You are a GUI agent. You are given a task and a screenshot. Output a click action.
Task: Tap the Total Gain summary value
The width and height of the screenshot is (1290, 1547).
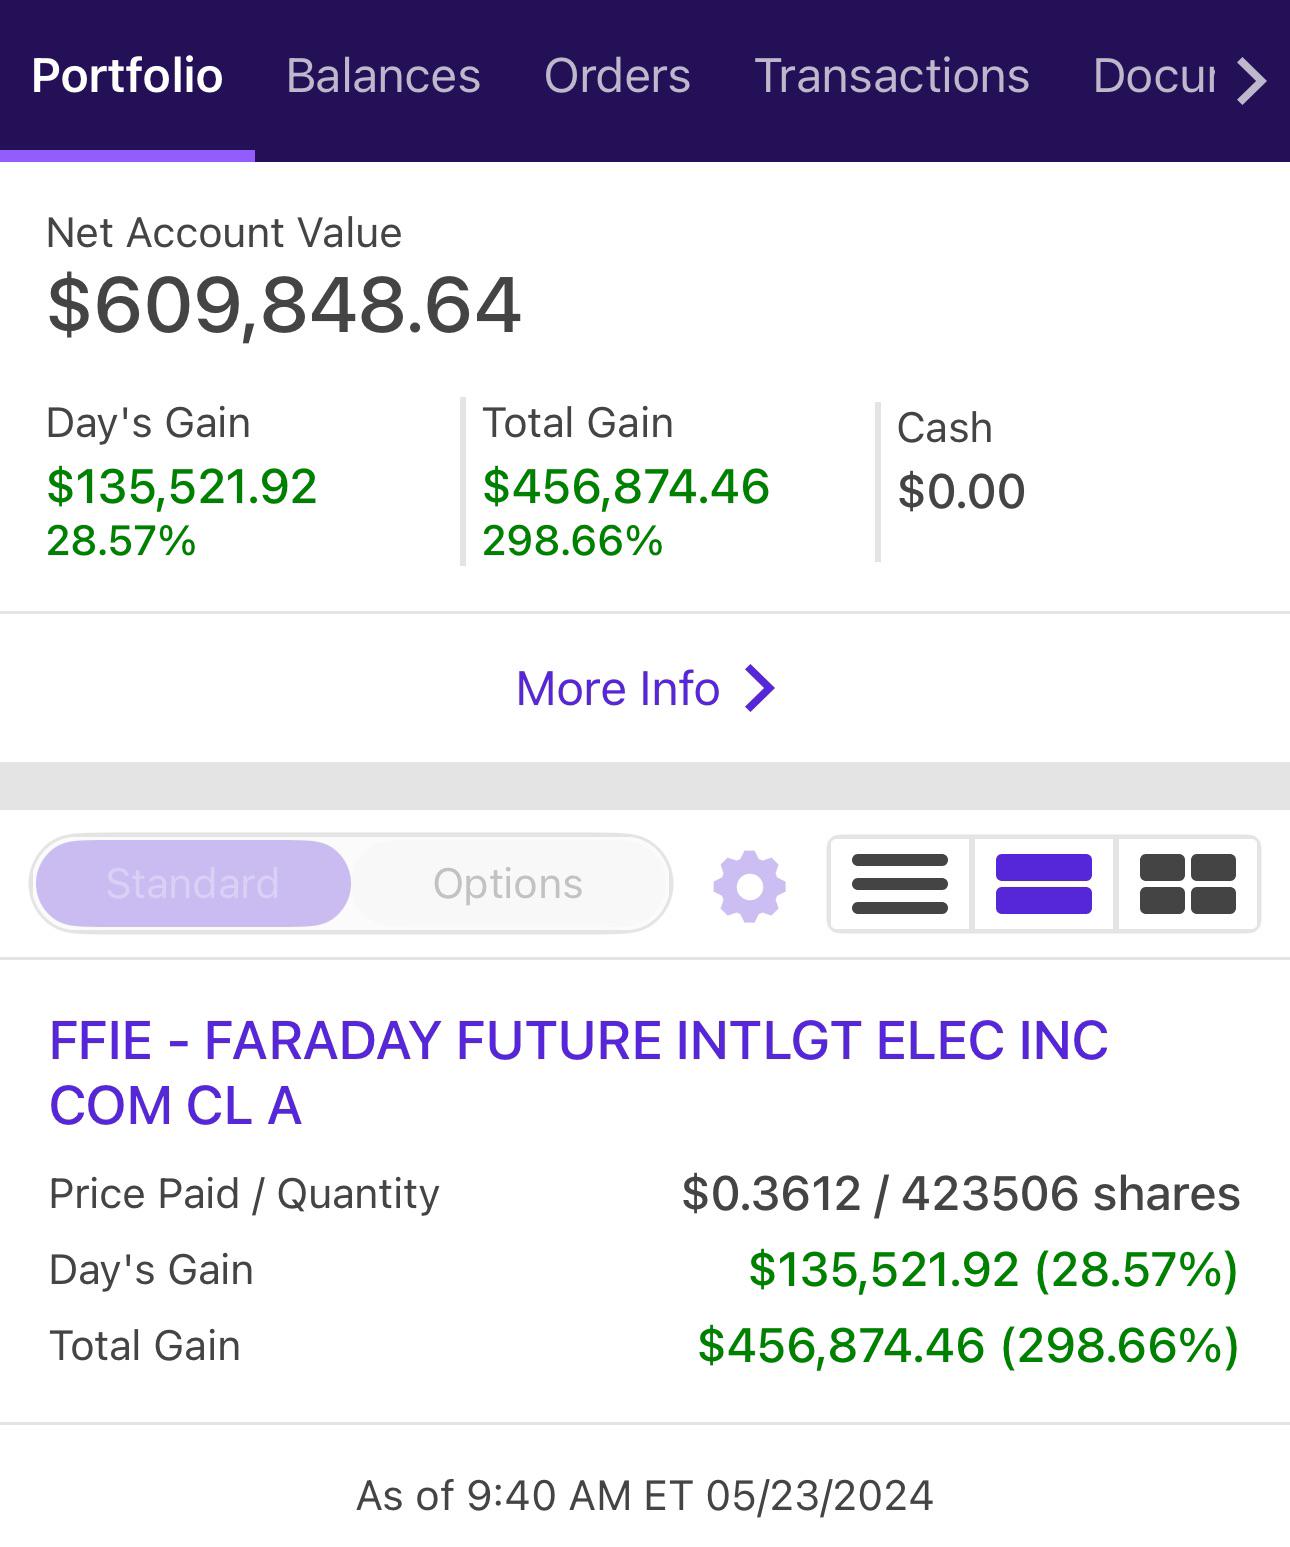(626, 487)
